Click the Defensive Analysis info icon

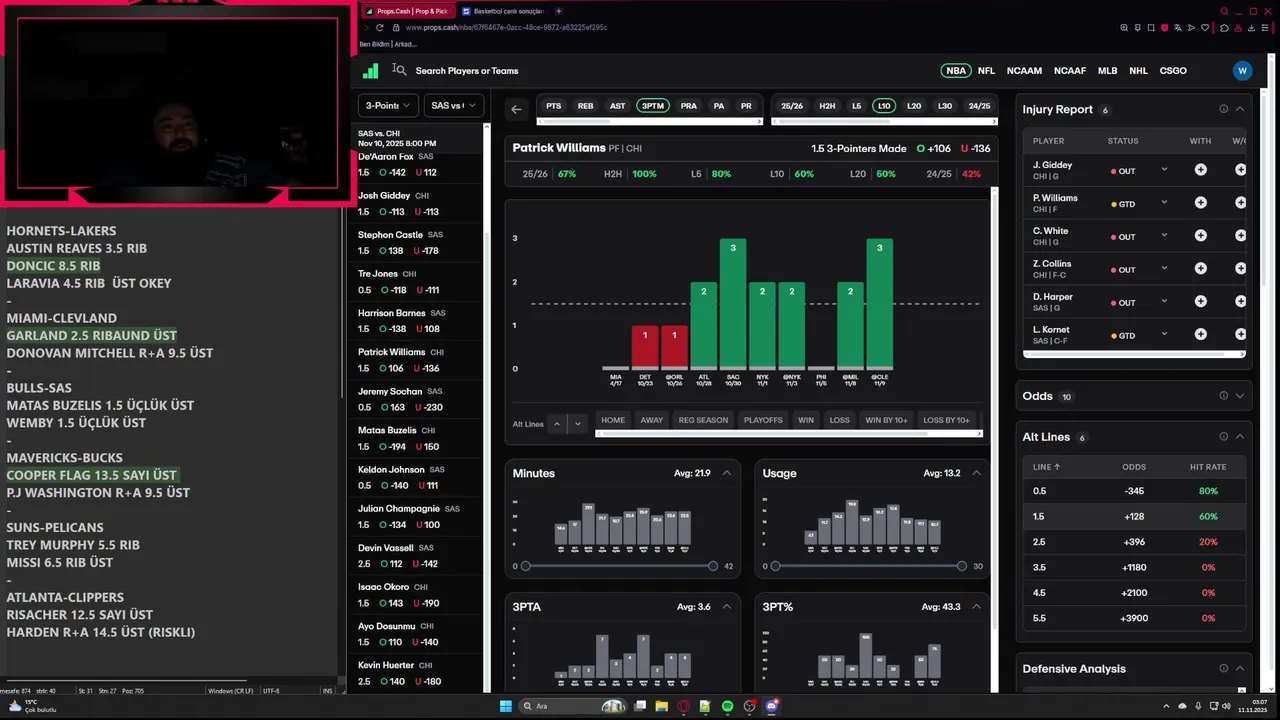(x=1223, y=669)
